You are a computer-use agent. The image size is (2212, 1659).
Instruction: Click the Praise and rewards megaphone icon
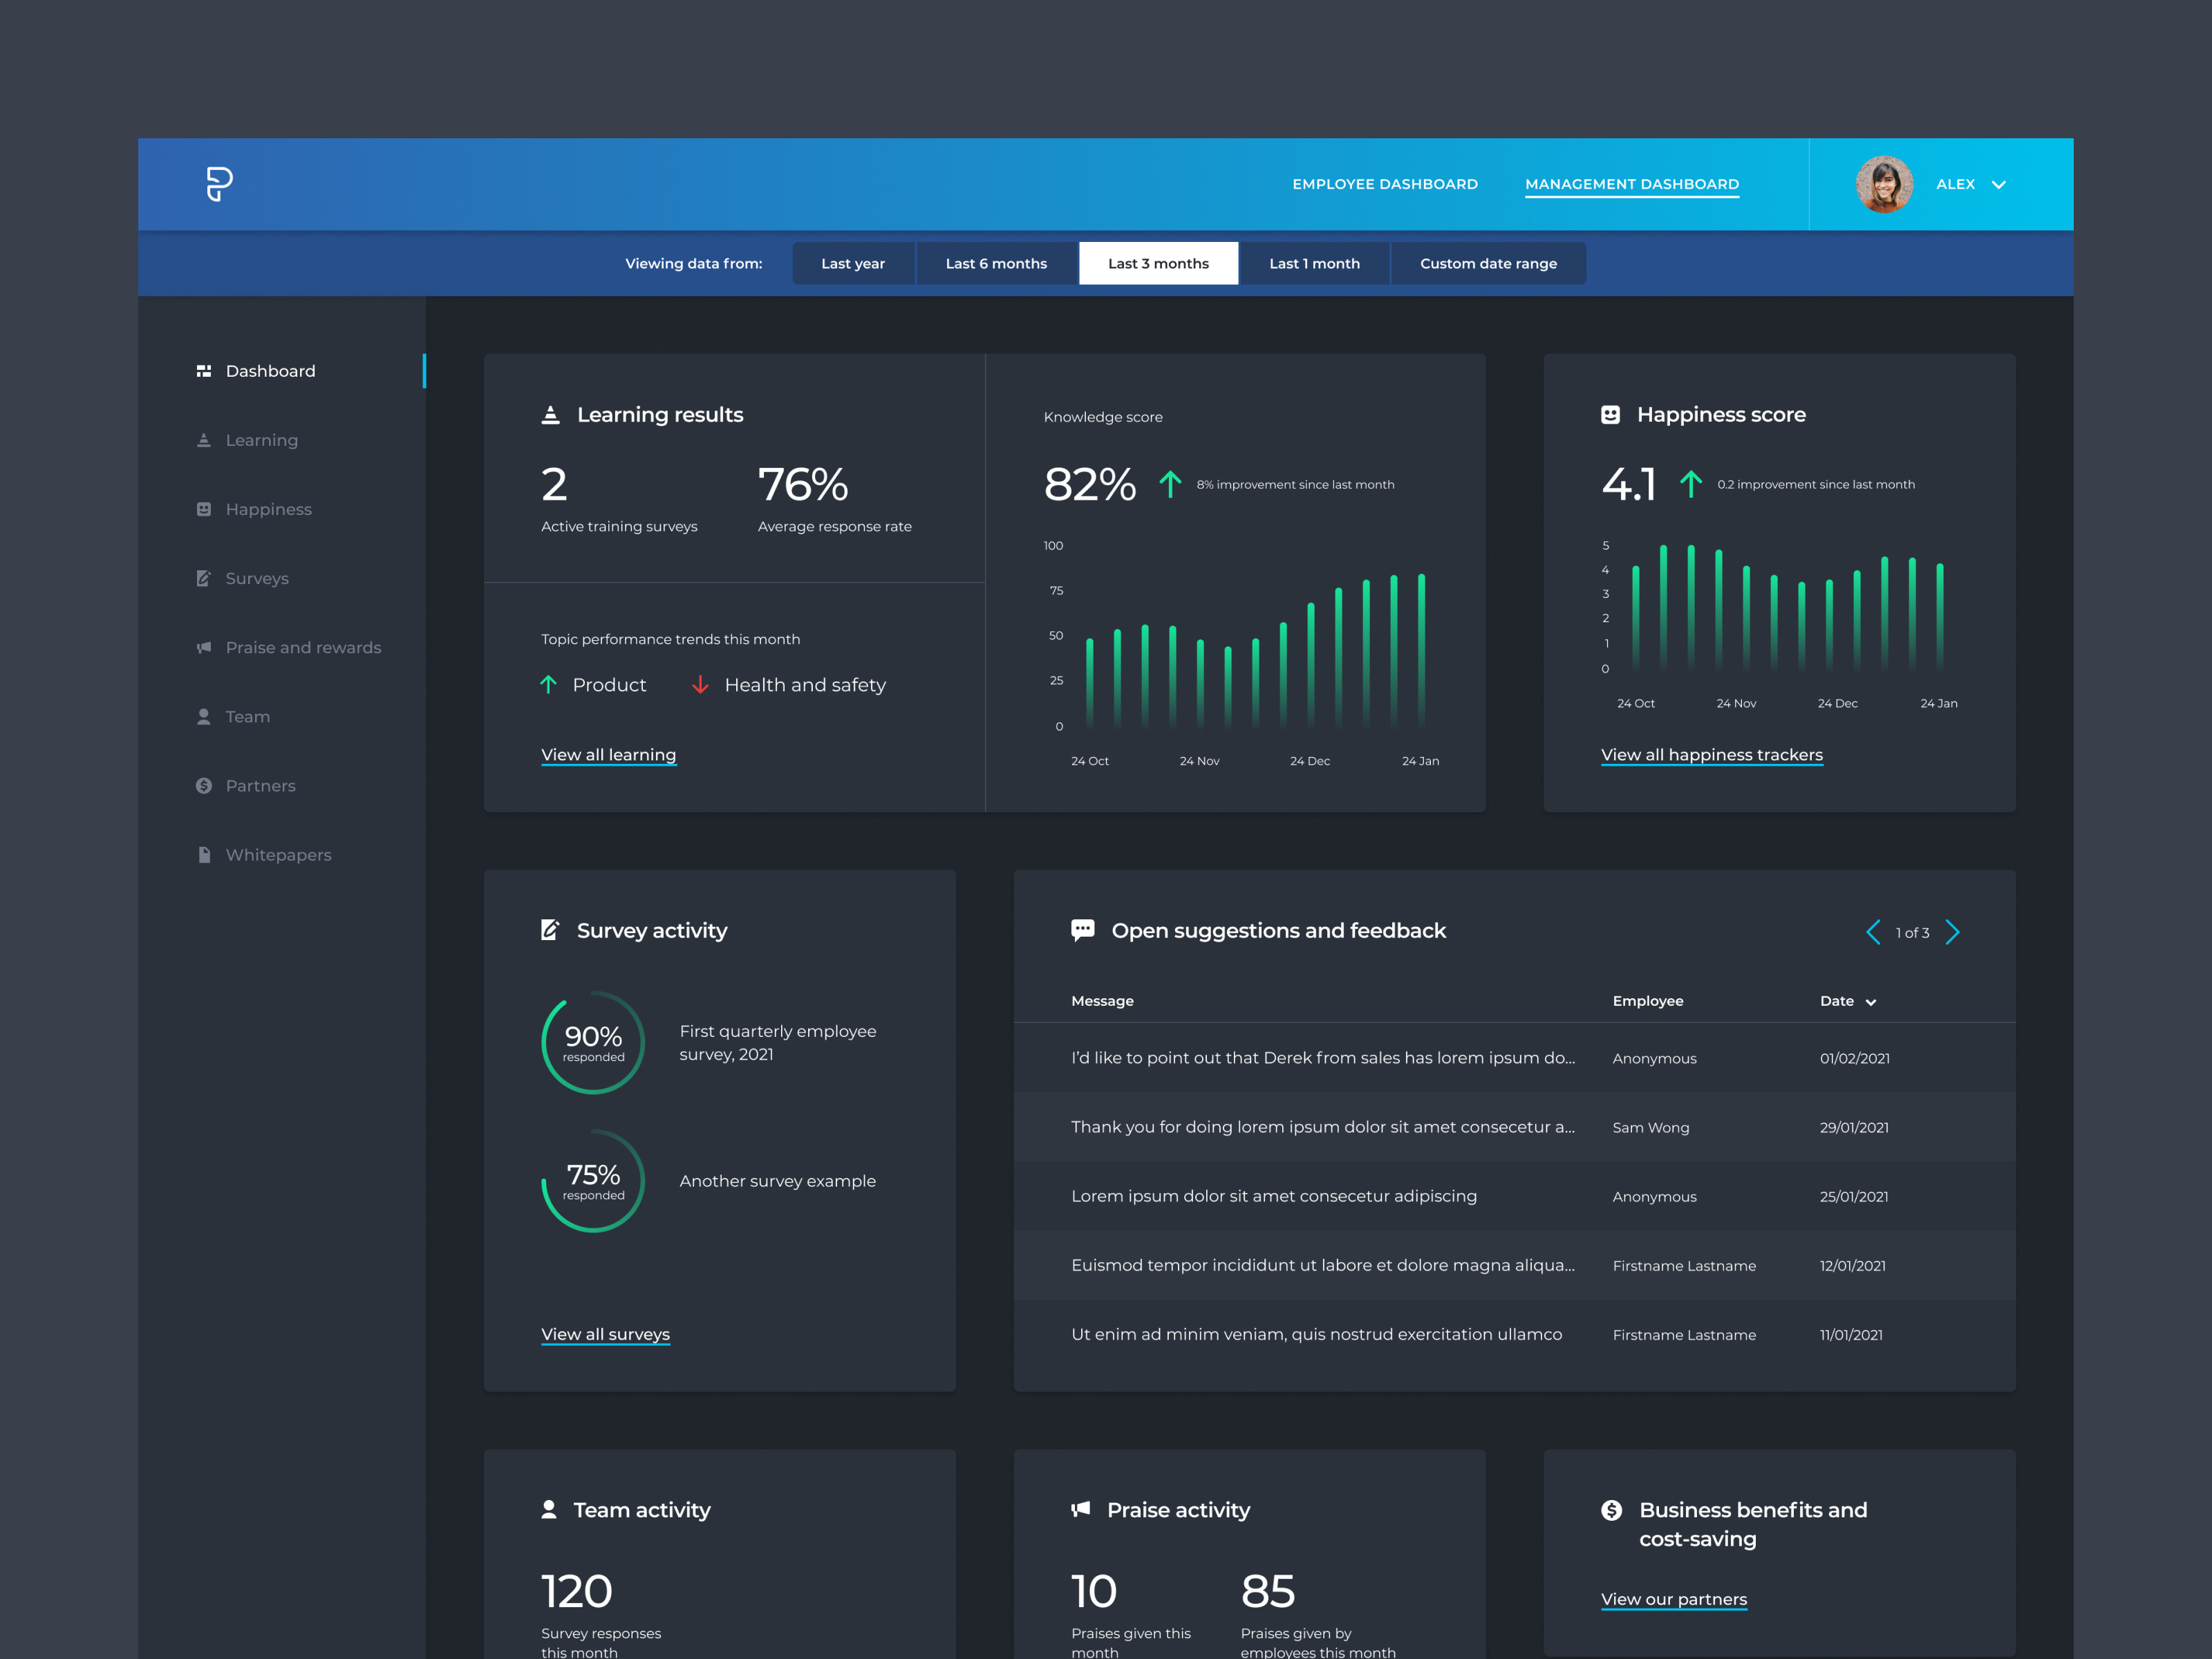click(204, 647)
